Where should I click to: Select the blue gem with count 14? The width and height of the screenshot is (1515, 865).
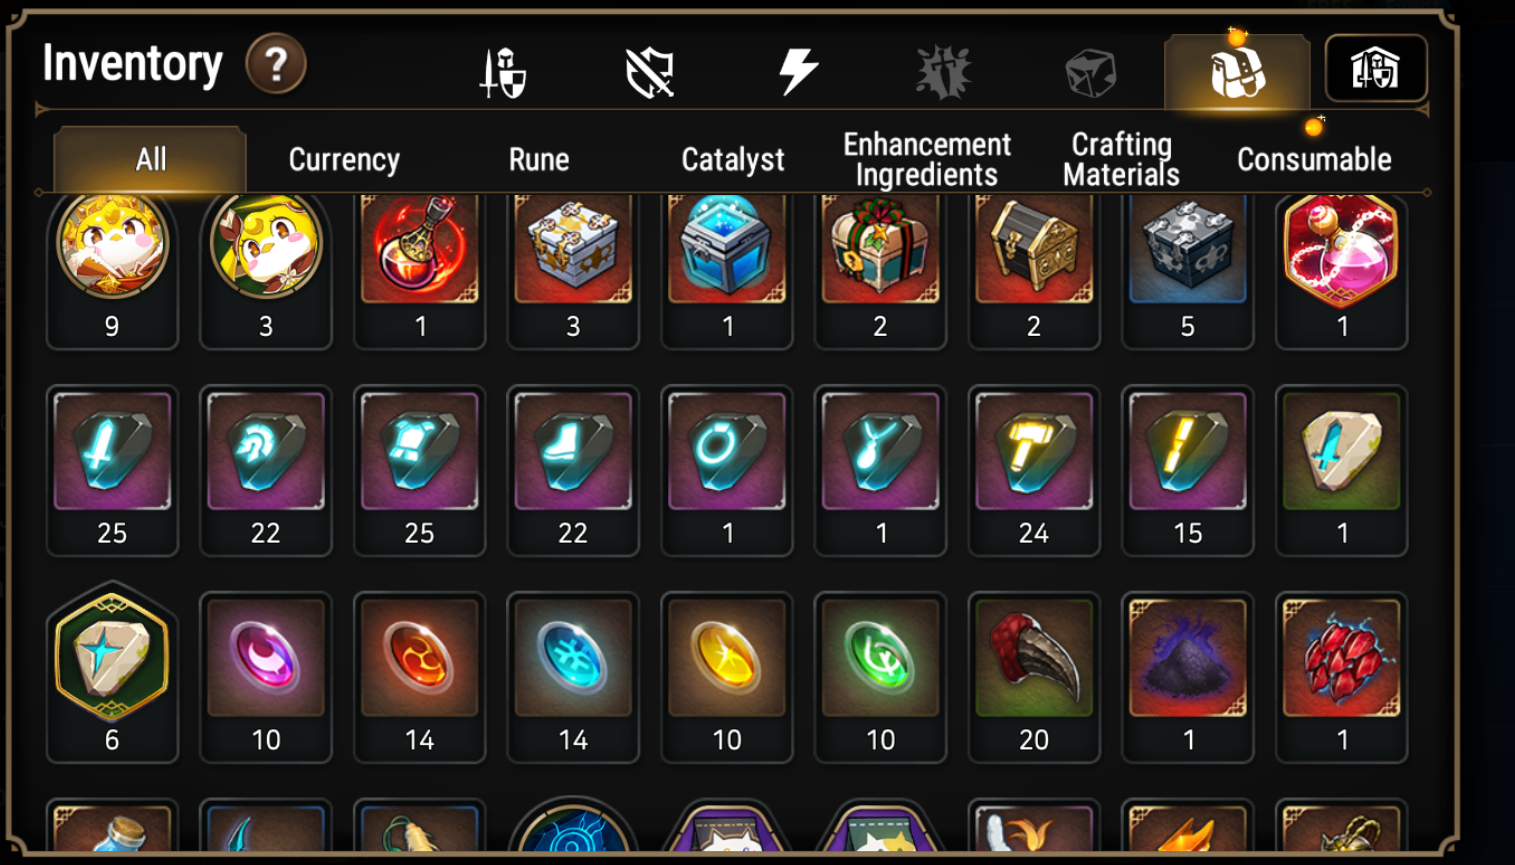(x=573, y=677)
